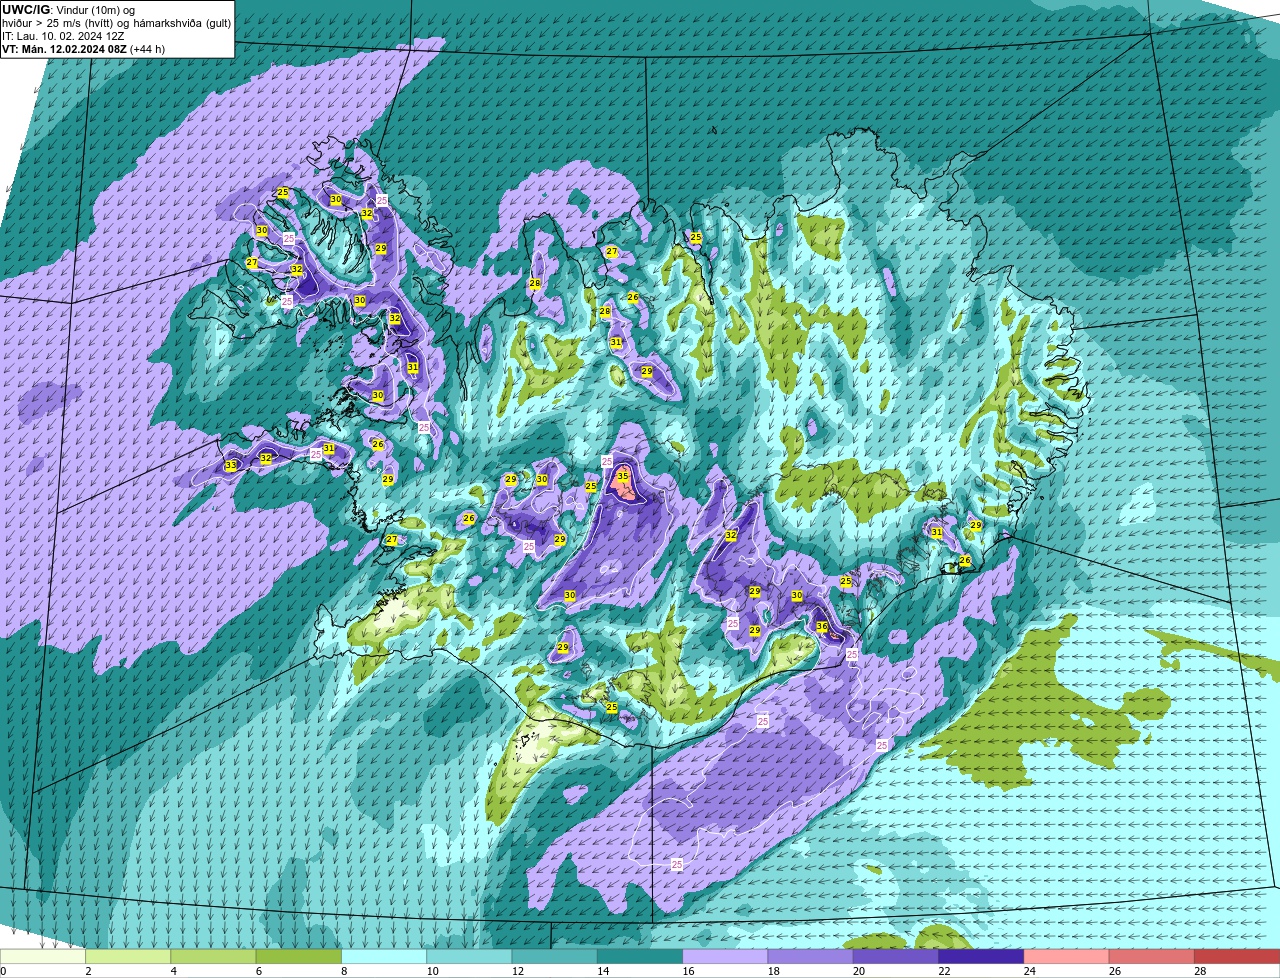The width and height of the screenshot is (1280, 978).
Task: Click the legend scale number 16
Action: point(686,971)
